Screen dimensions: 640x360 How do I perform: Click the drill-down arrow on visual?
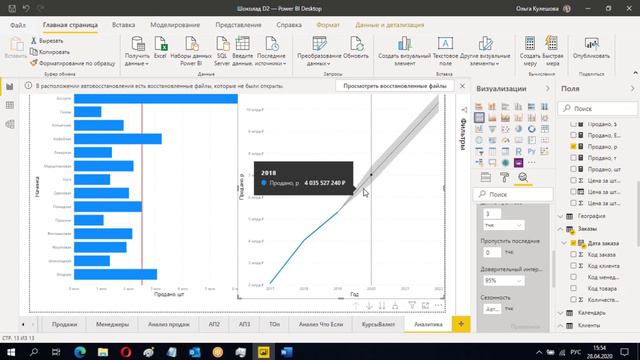[369, 305]
